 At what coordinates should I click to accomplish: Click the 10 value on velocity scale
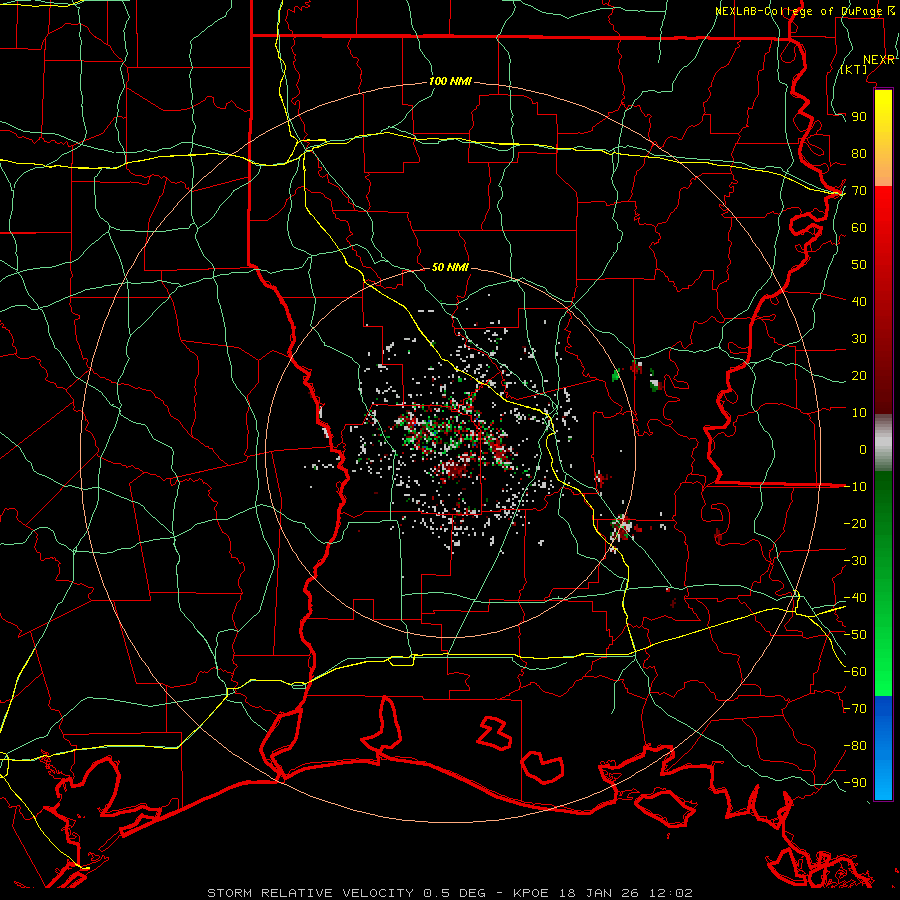859,413
